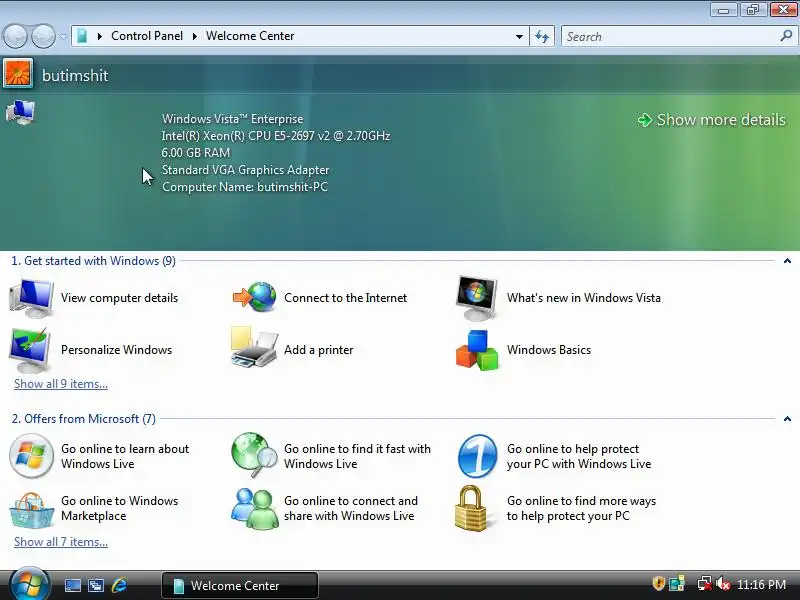Open What's new in Windows Vista icon
This screenshot has width=800, height=600.
[477, 298]
